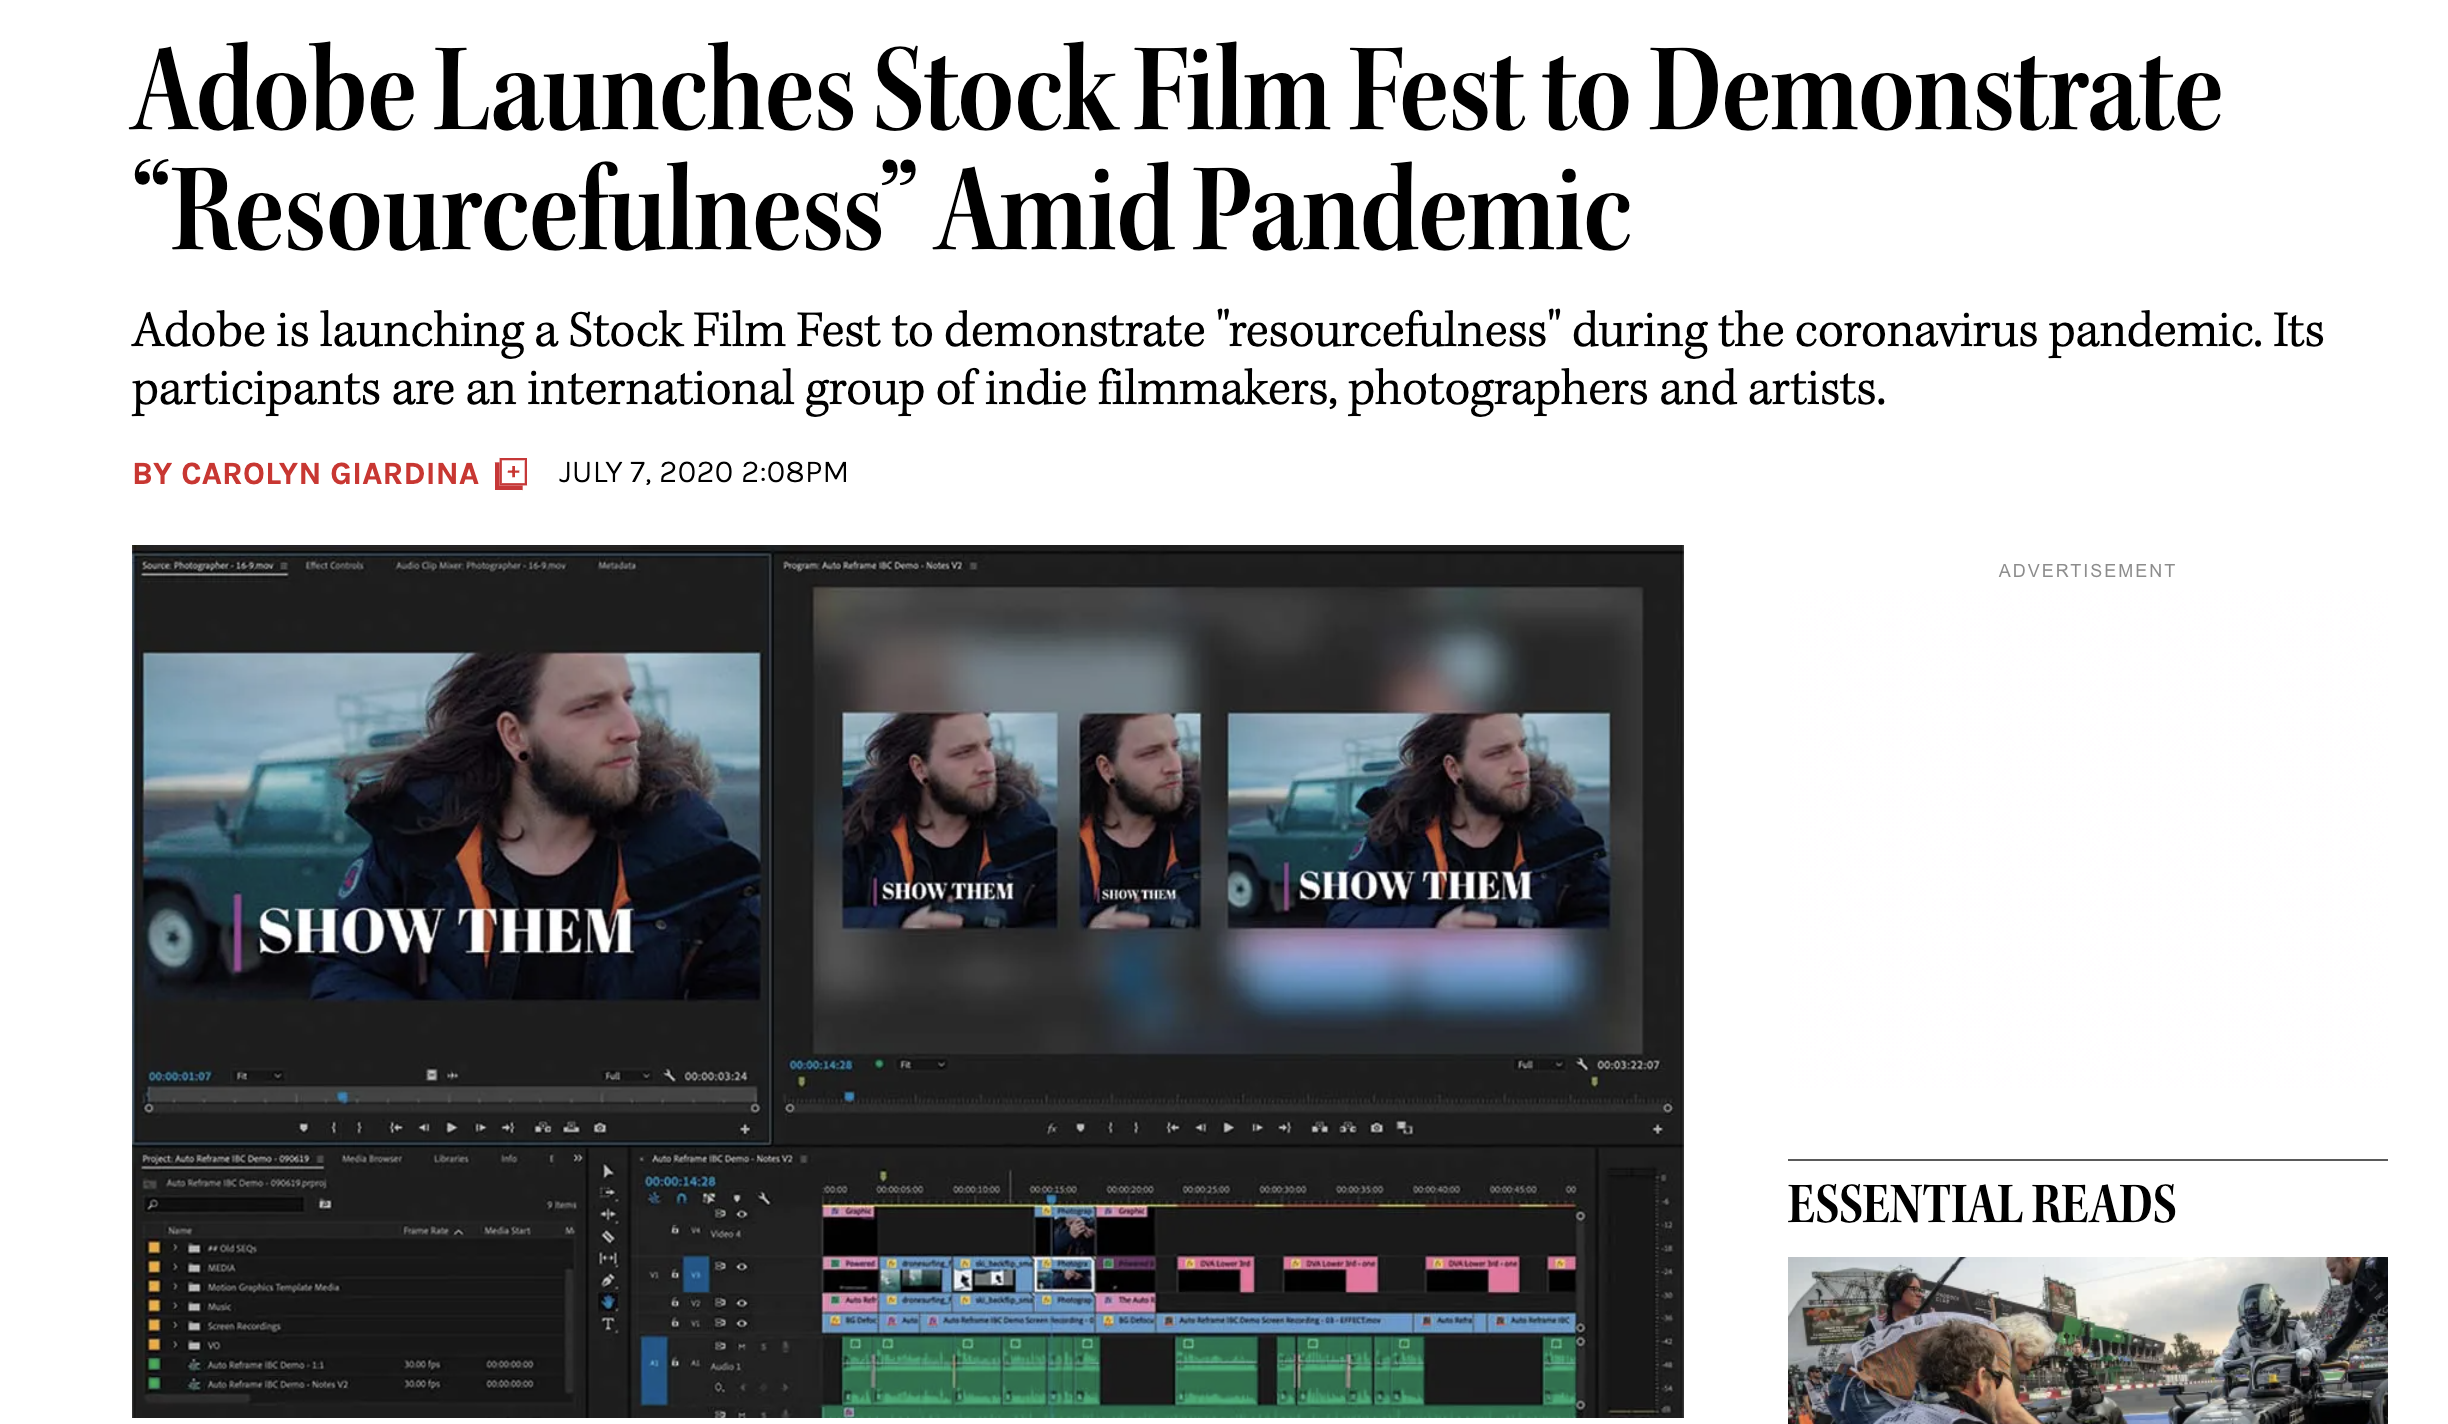The height and width of the screenshot is (1424, 2448).
Task: Open the Source monitor Fit zoom dropdown
Action: (x=259, y=1076)
